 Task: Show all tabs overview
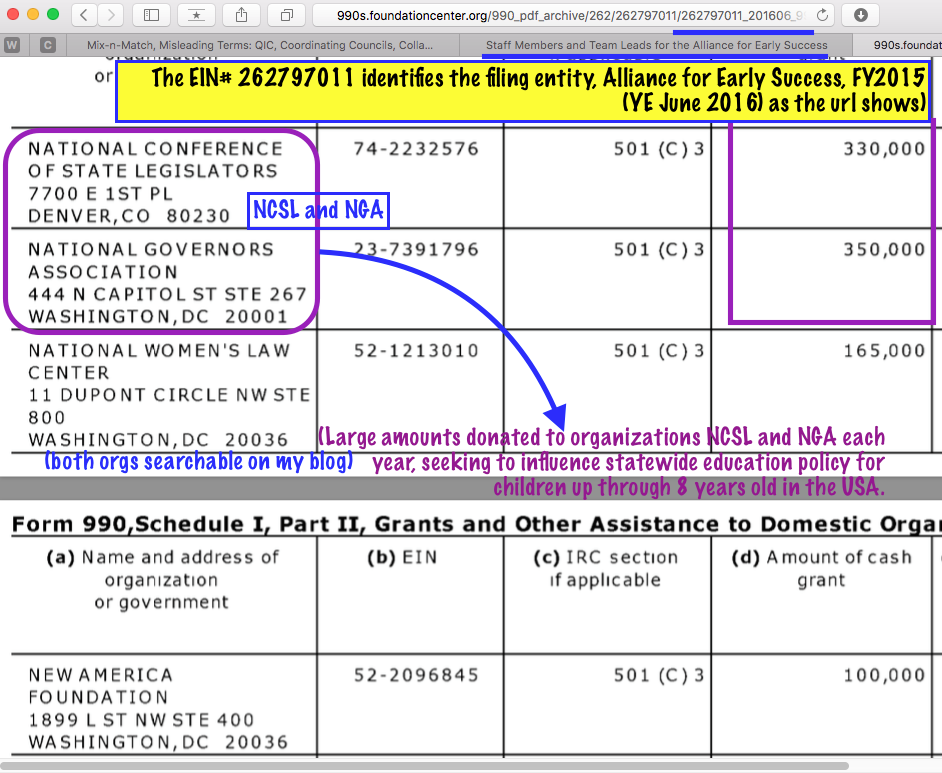click(286, 15)
